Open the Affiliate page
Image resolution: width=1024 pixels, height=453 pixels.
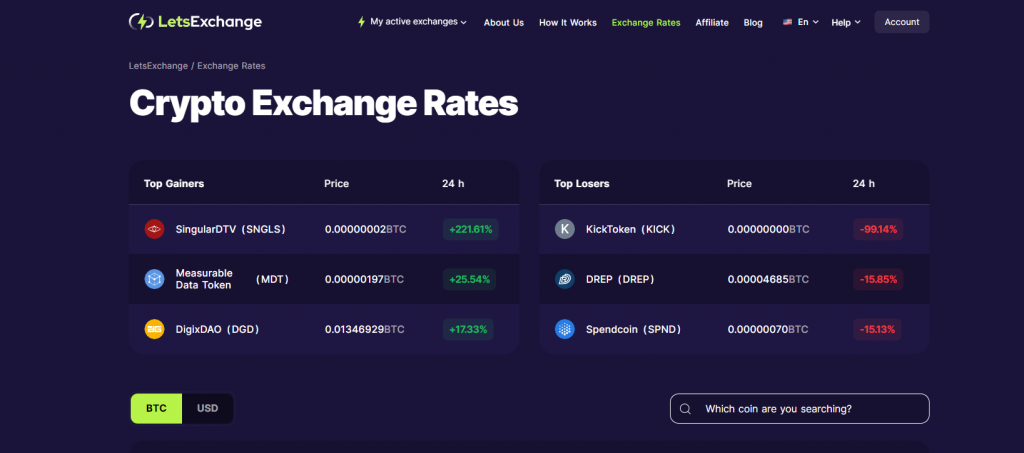click(712, 22)
